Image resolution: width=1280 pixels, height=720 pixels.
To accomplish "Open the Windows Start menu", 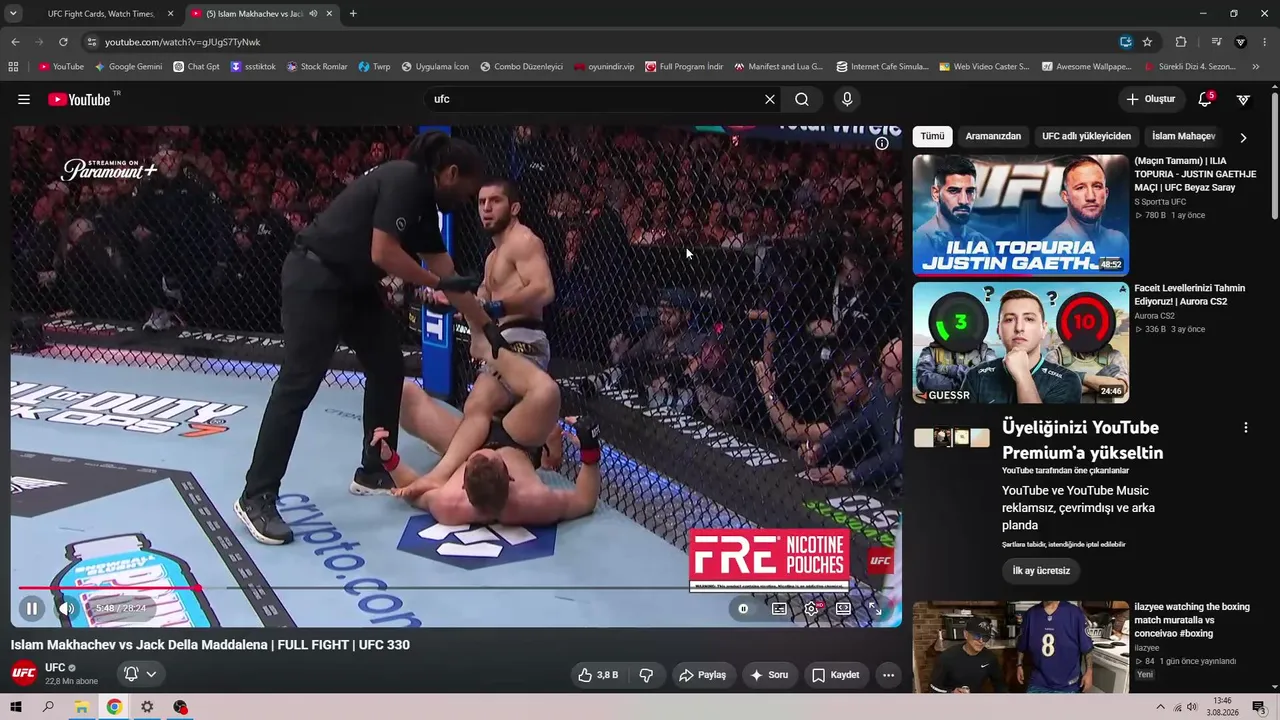I will click(x=16, y=707).
